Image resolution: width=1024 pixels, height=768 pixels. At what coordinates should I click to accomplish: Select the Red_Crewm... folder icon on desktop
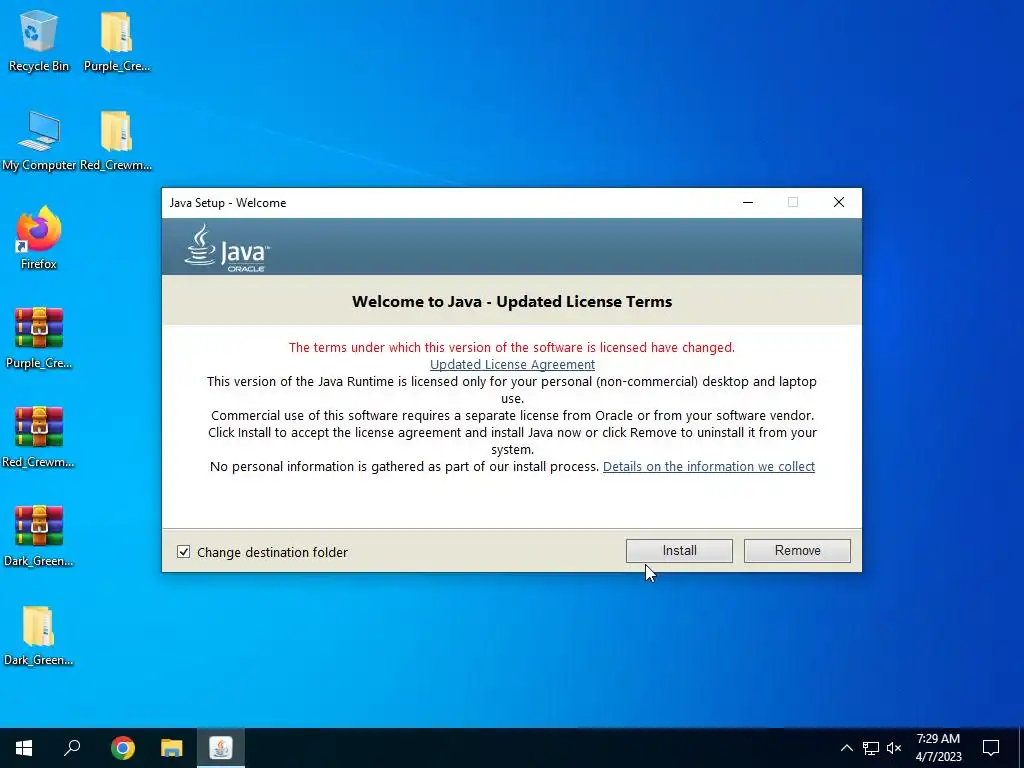tap(116, 140)
